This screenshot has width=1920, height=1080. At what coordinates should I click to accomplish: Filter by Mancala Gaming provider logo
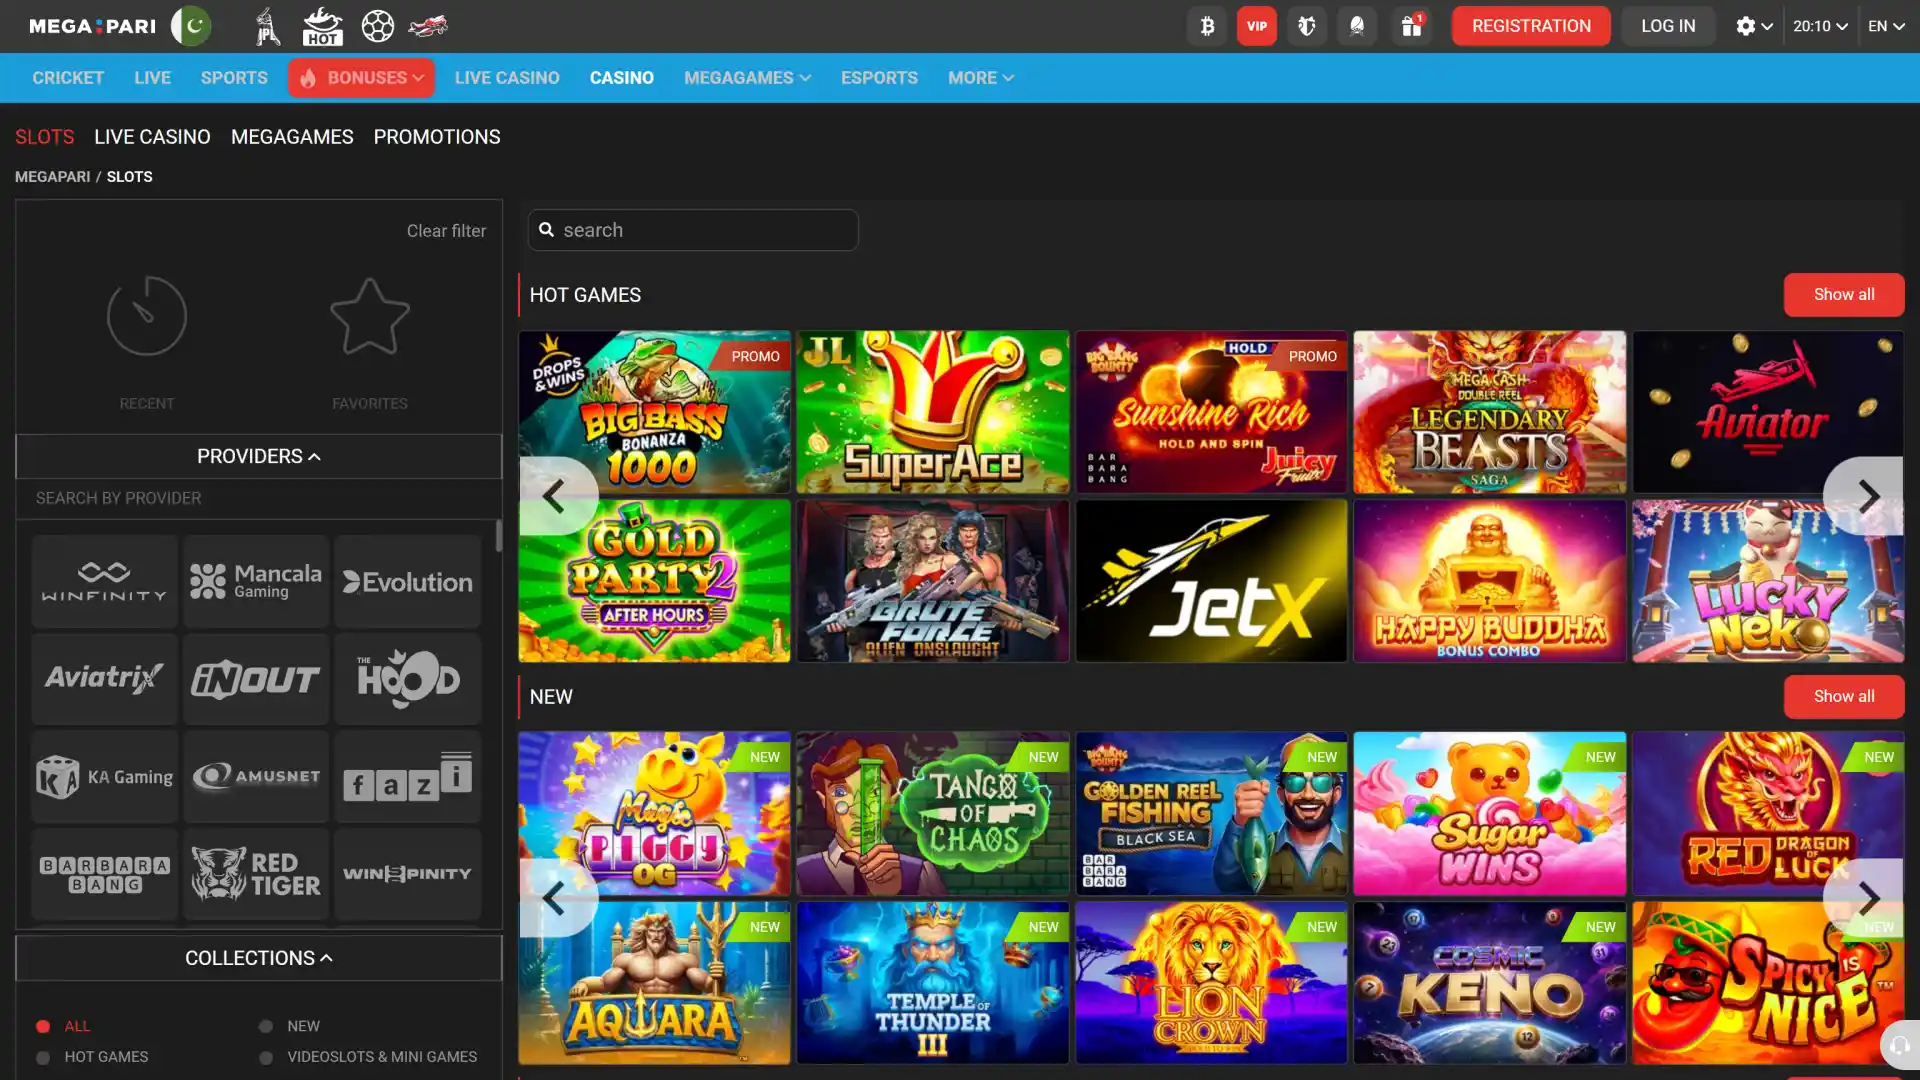point(256,581)
